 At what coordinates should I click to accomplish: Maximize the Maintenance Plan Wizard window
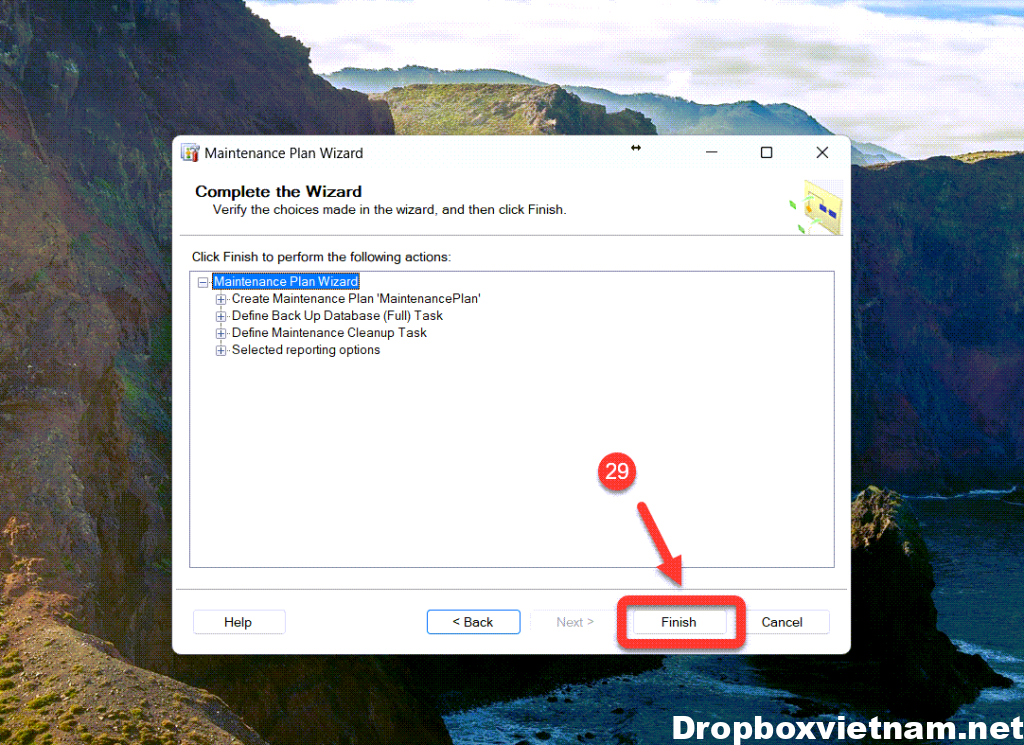tap(766, 153)
